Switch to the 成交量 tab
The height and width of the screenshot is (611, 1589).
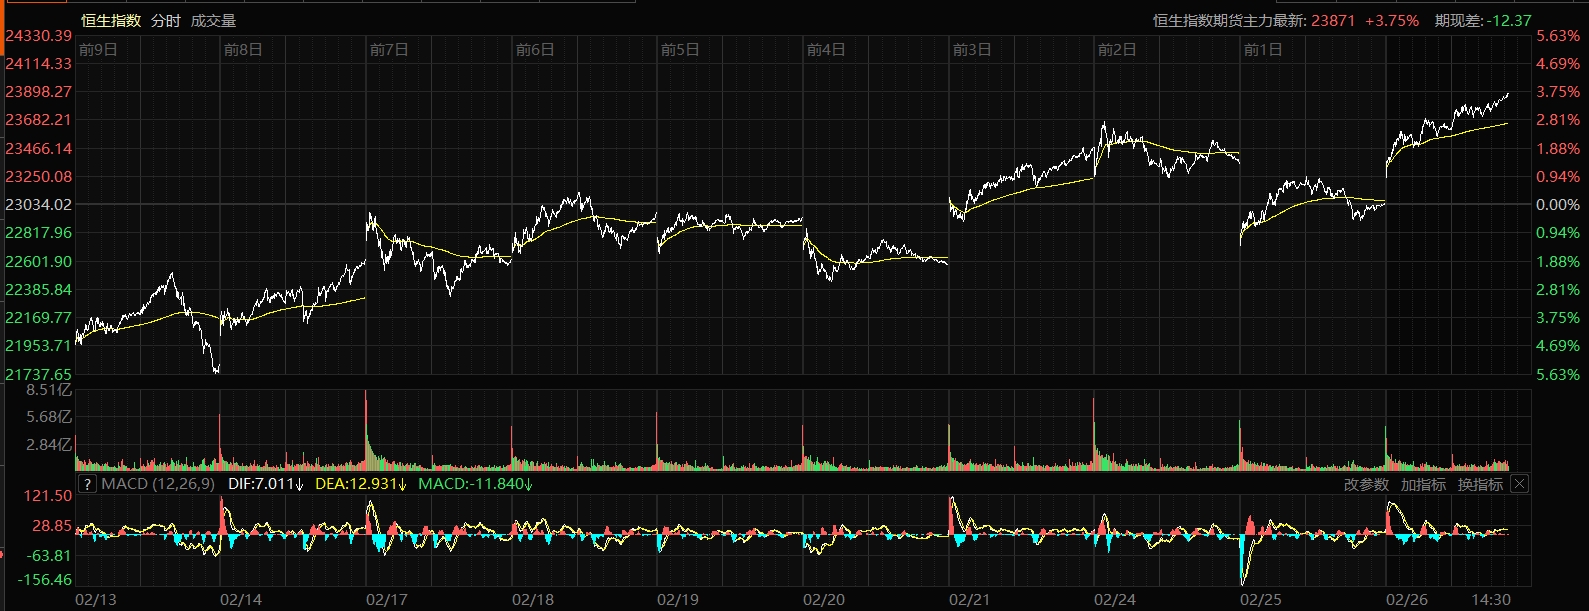(x=213, y=20)
